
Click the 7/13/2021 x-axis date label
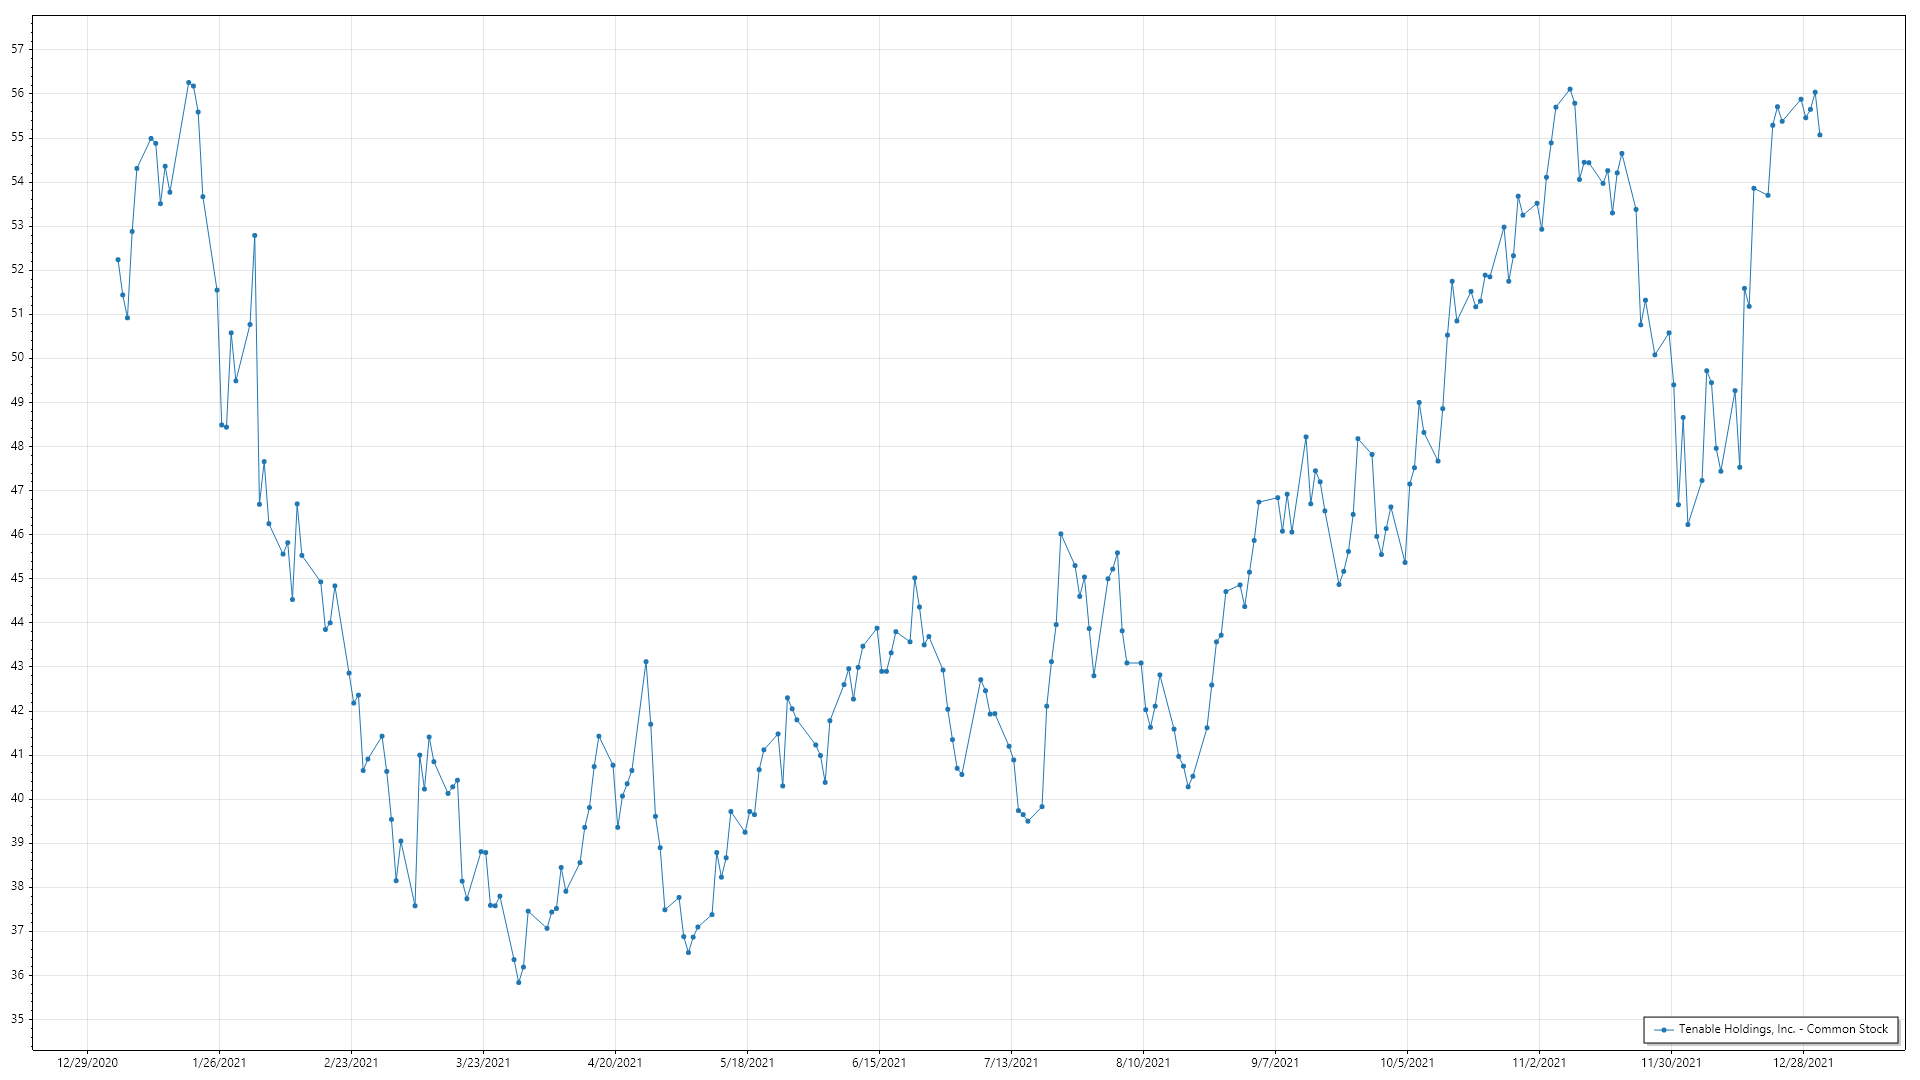[x=1011, y=1062]
